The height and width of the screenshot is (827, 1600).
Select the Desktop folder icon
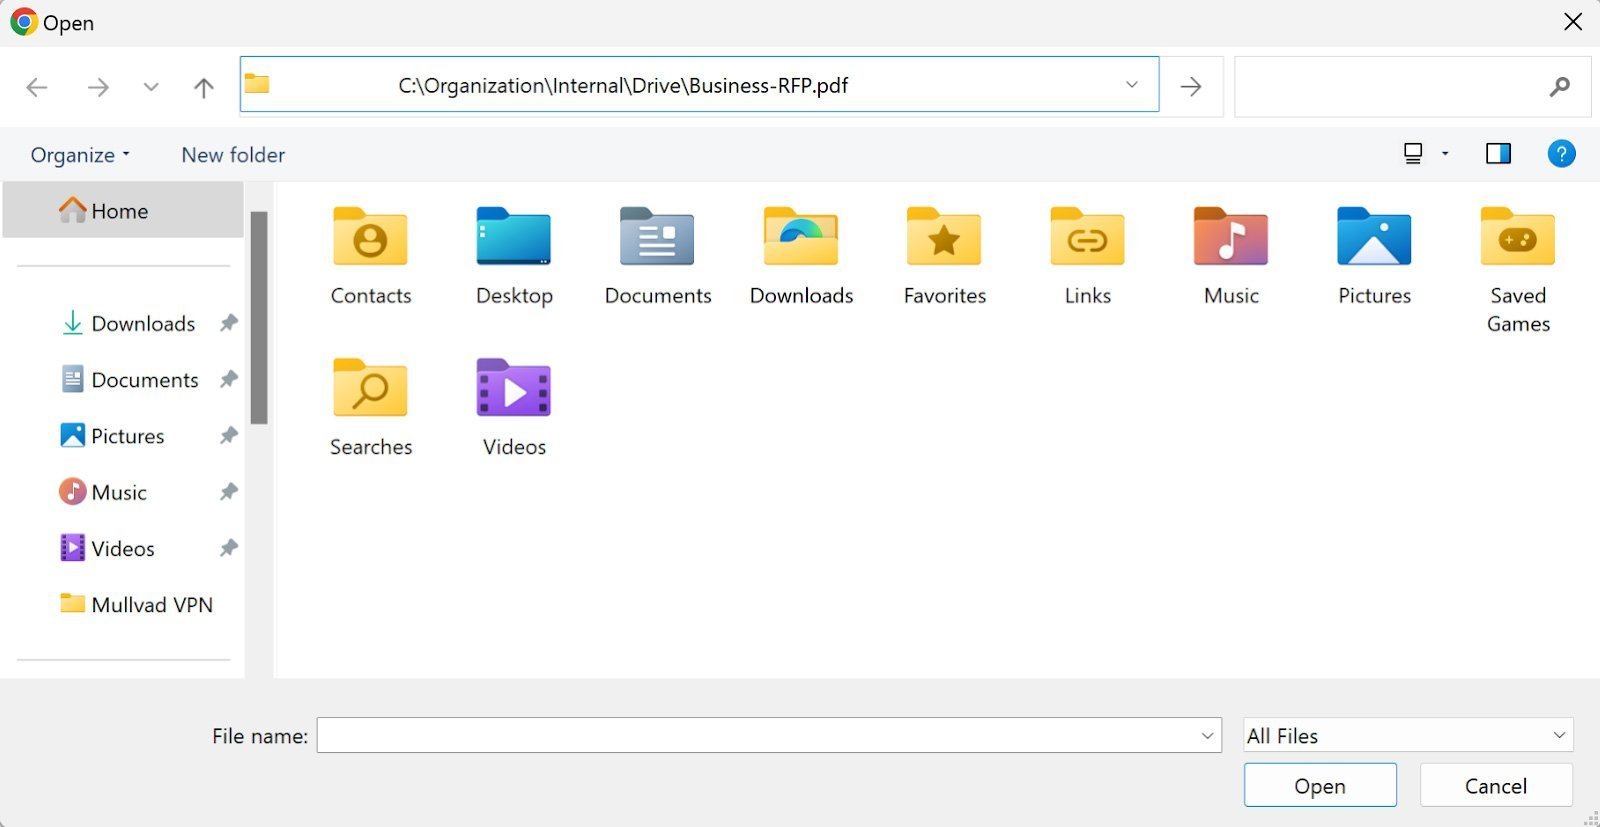point(514,238)
